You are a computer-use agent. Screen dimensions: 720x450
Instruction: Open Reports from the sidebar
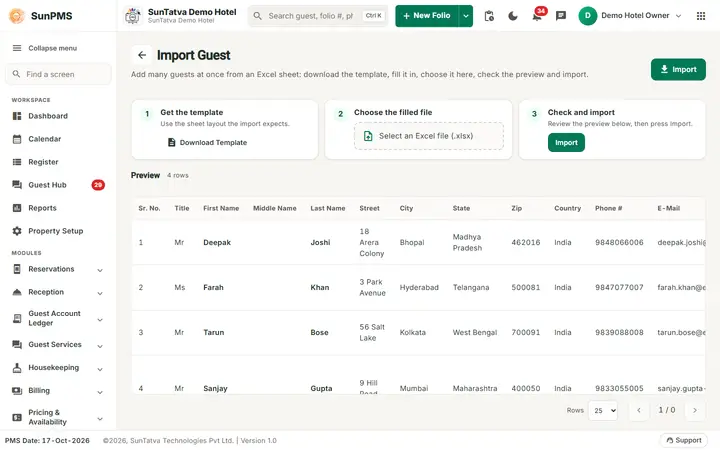pos(58,208)
